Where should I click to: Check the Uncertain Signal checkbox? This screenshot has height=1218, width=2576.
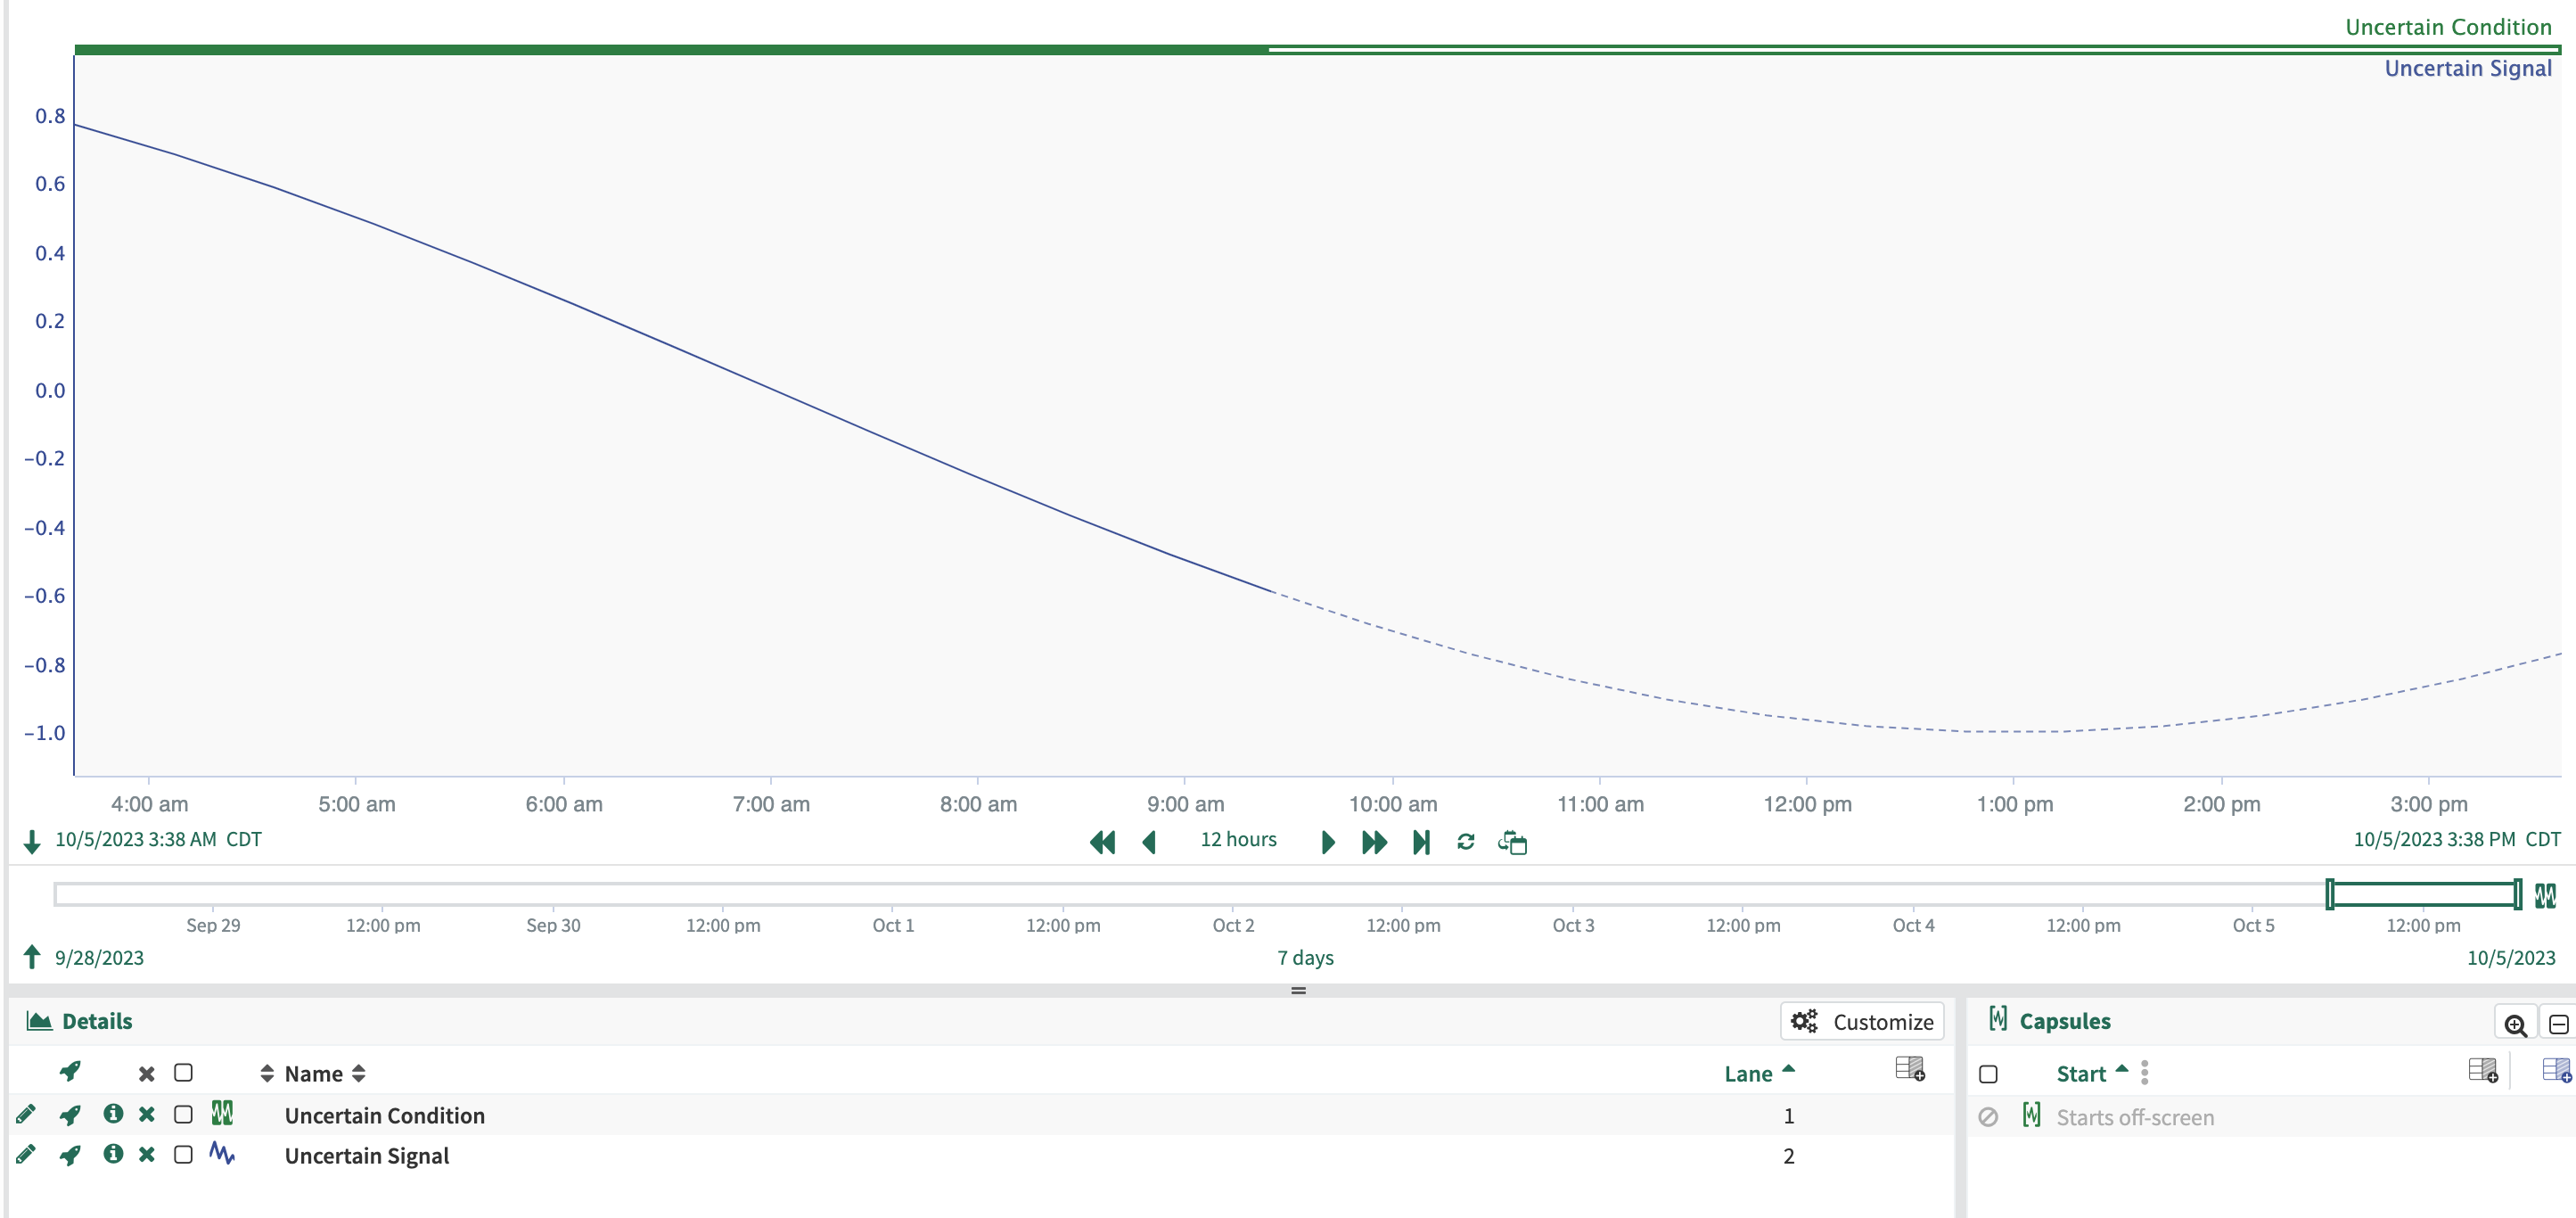click(183, 1154)
